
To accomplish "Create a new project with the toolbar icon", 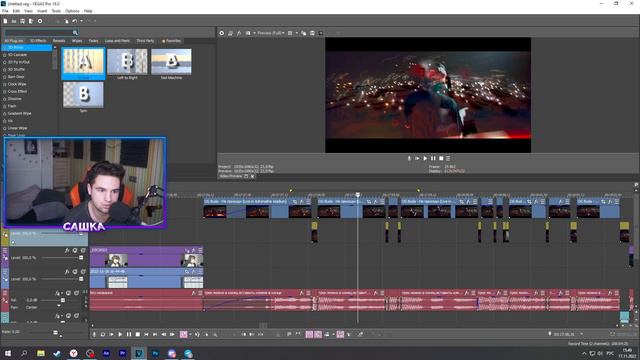I will (5, 21).
